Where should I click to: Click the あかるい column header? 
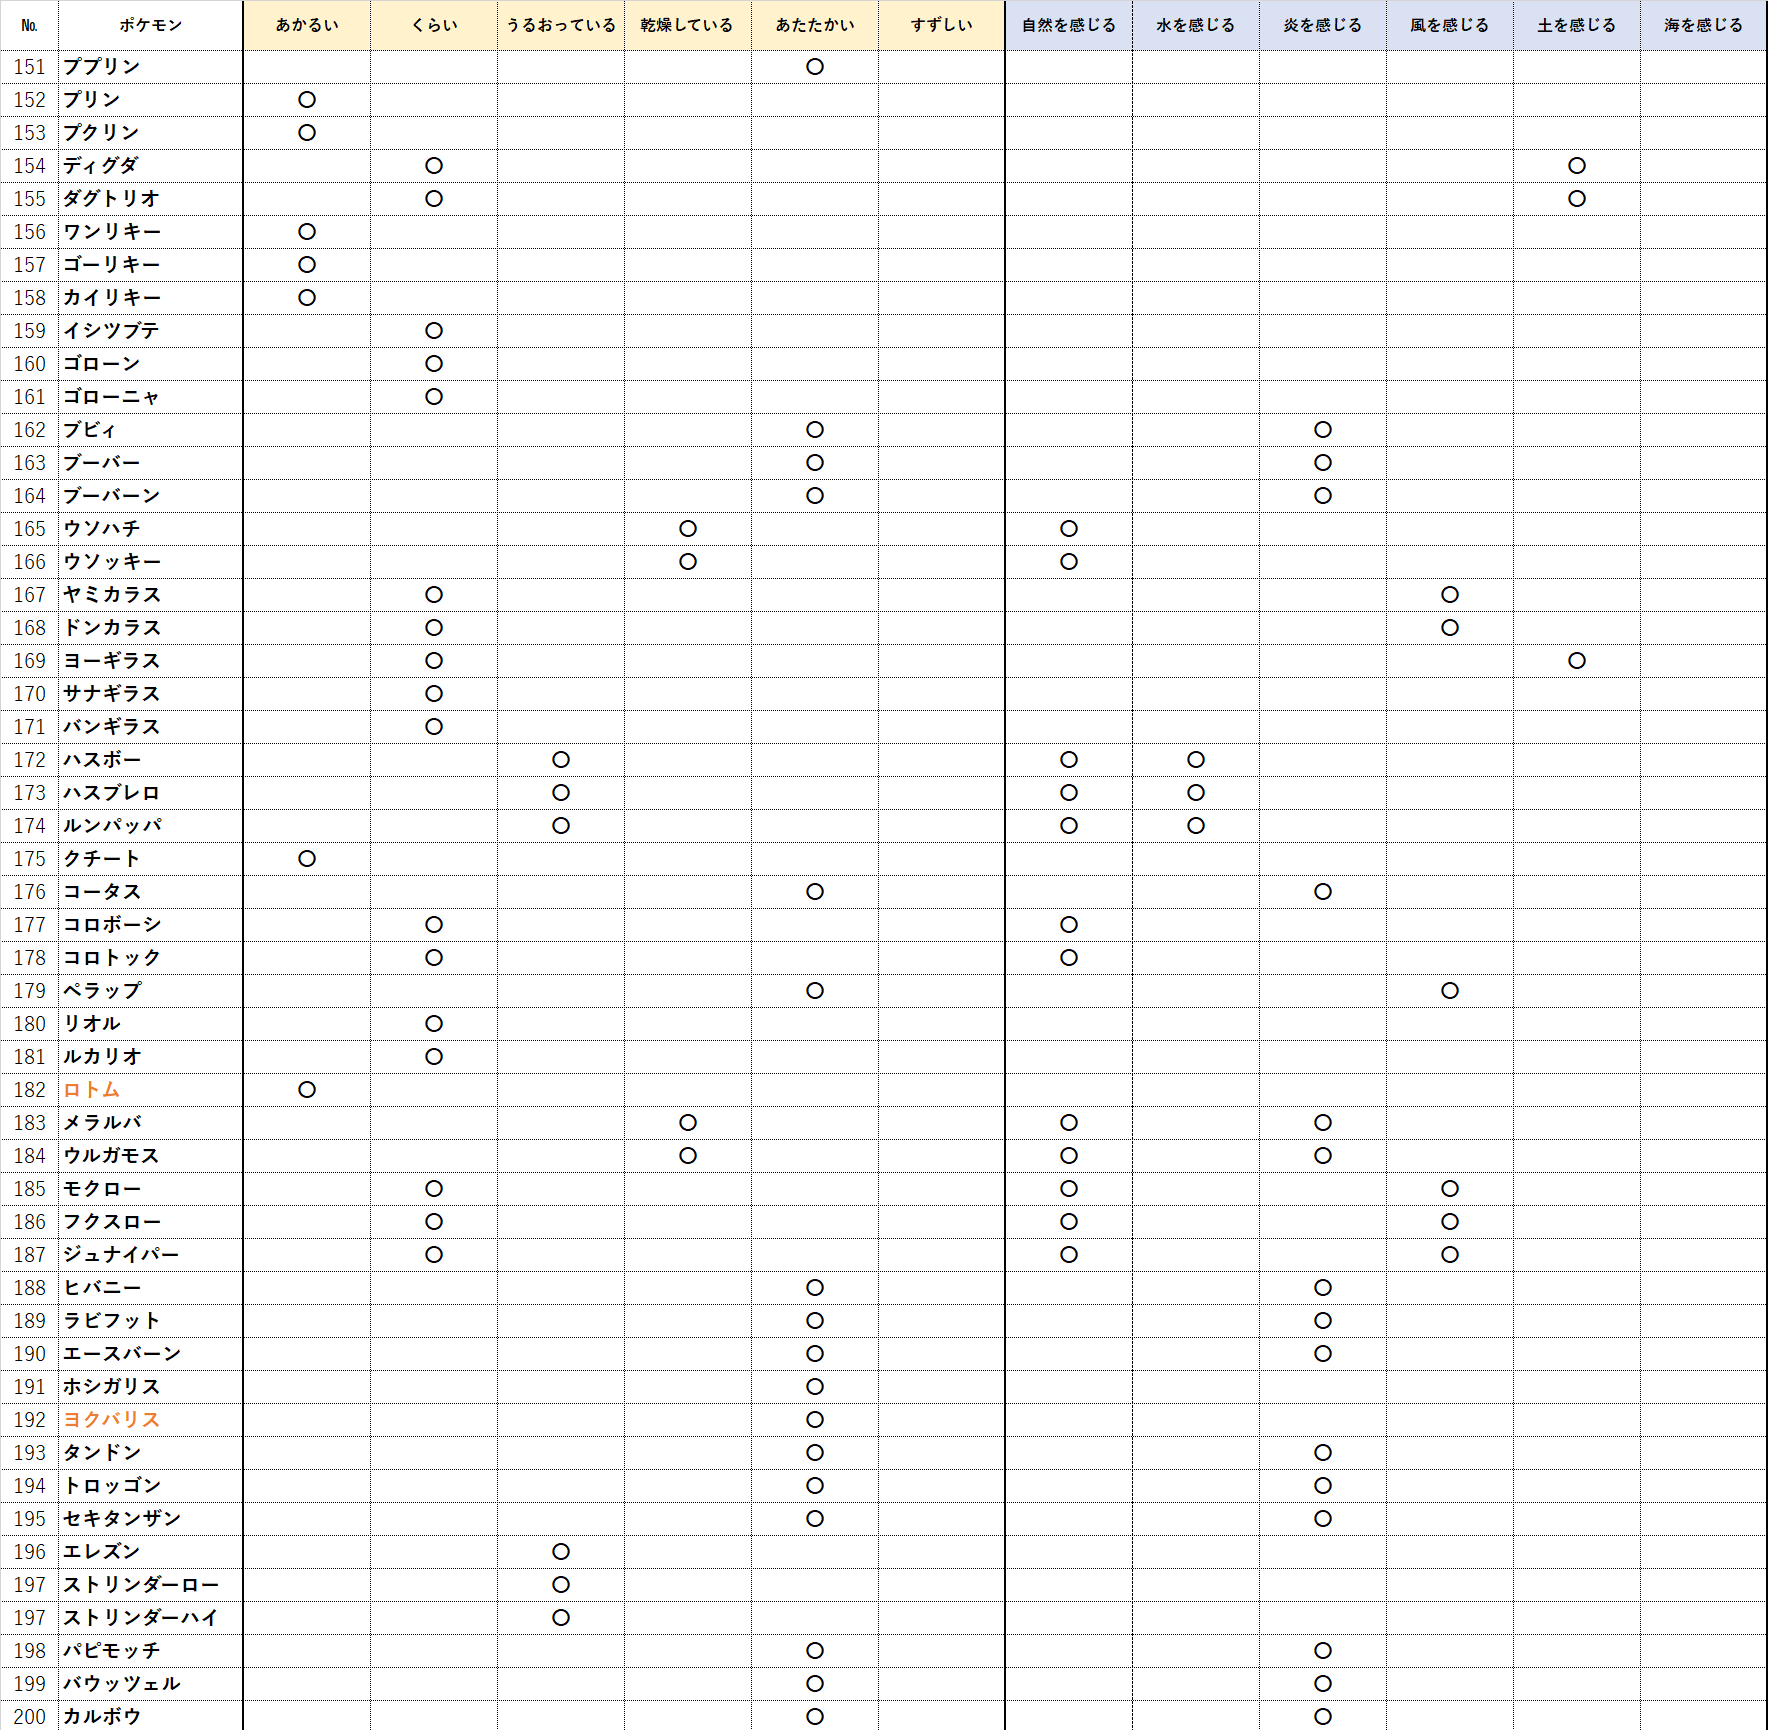[x=307, y=25]
